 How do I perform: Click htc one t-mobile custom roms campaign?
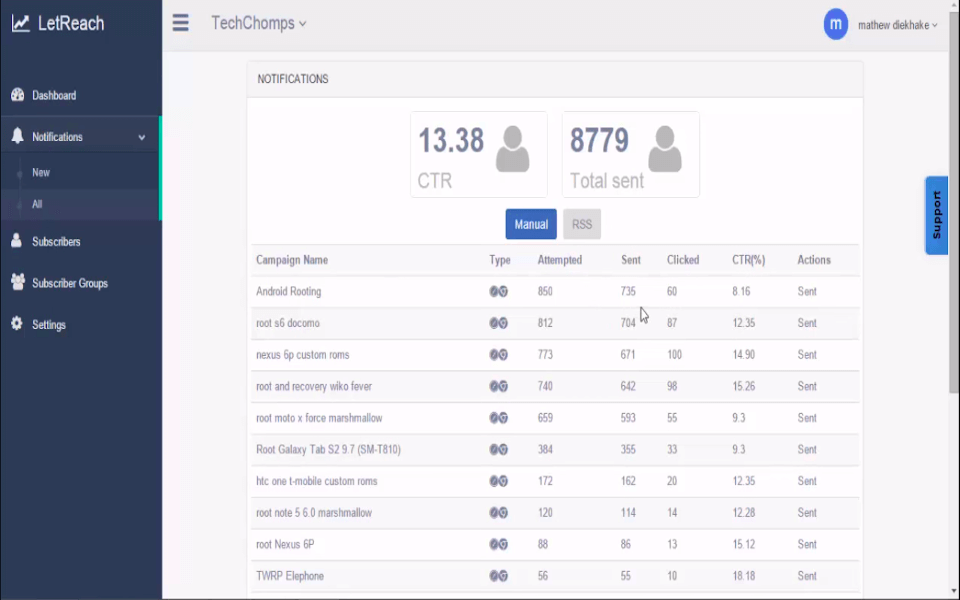pyautogui.click(x=317, y=481)
